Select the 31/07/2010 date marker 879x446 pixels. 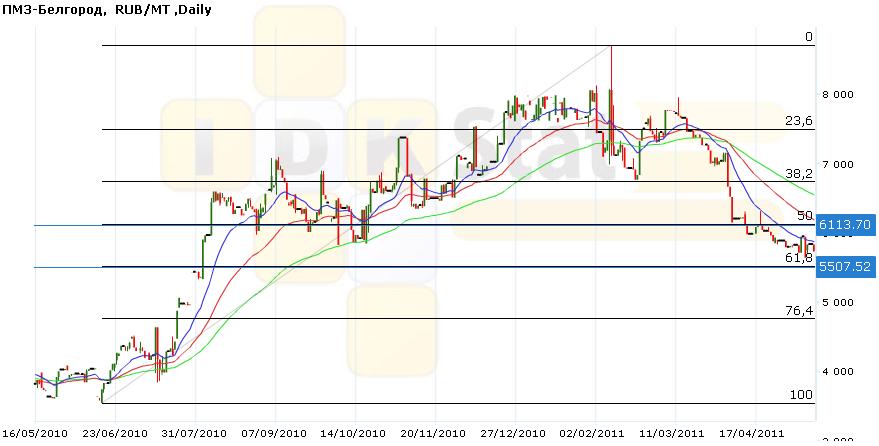pyautogui.click(x=194, y=434)
